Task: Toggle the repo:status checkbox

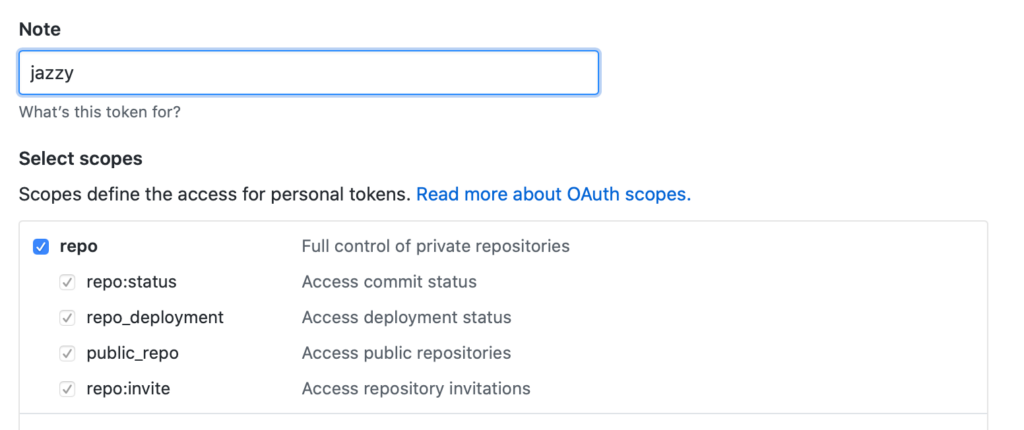Action: point(67,282)
